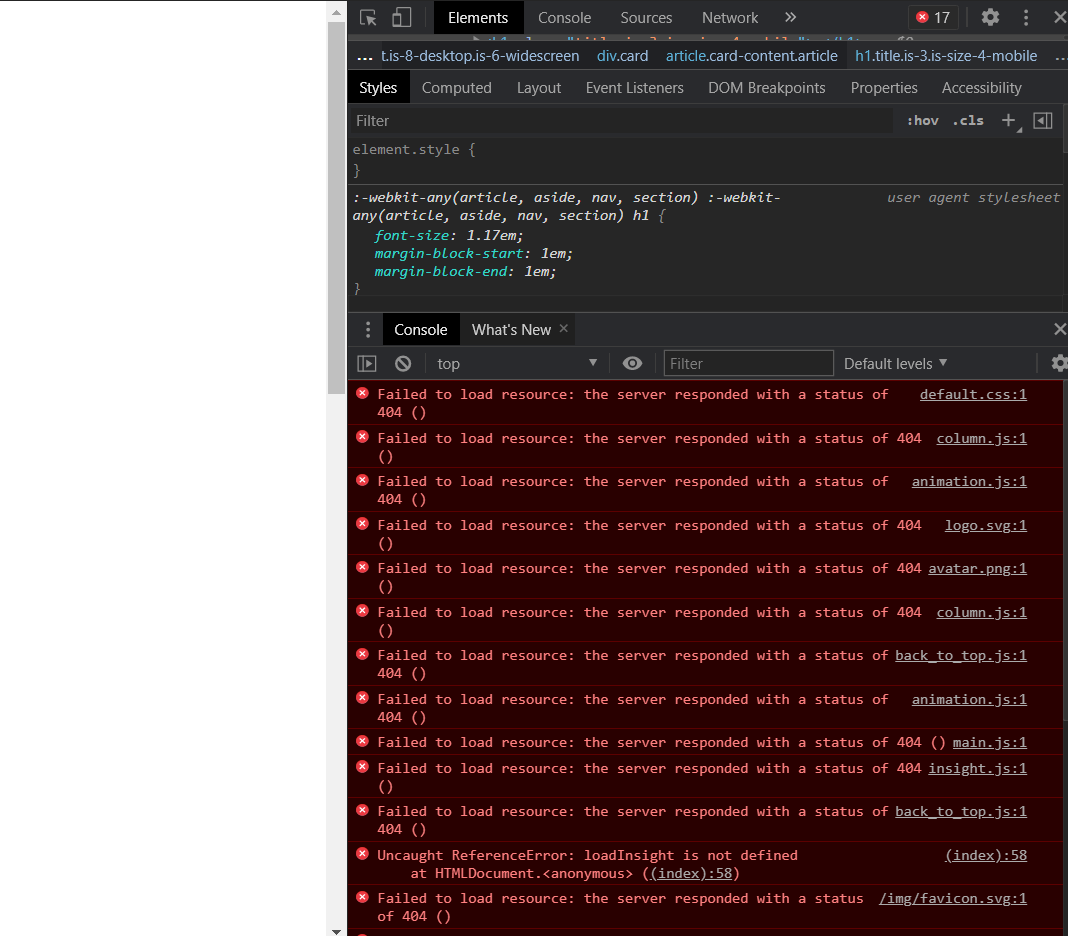The height and width of the screenshot is (936, 1068).
Task: Open console settings gear
Action: [1059, 363]
